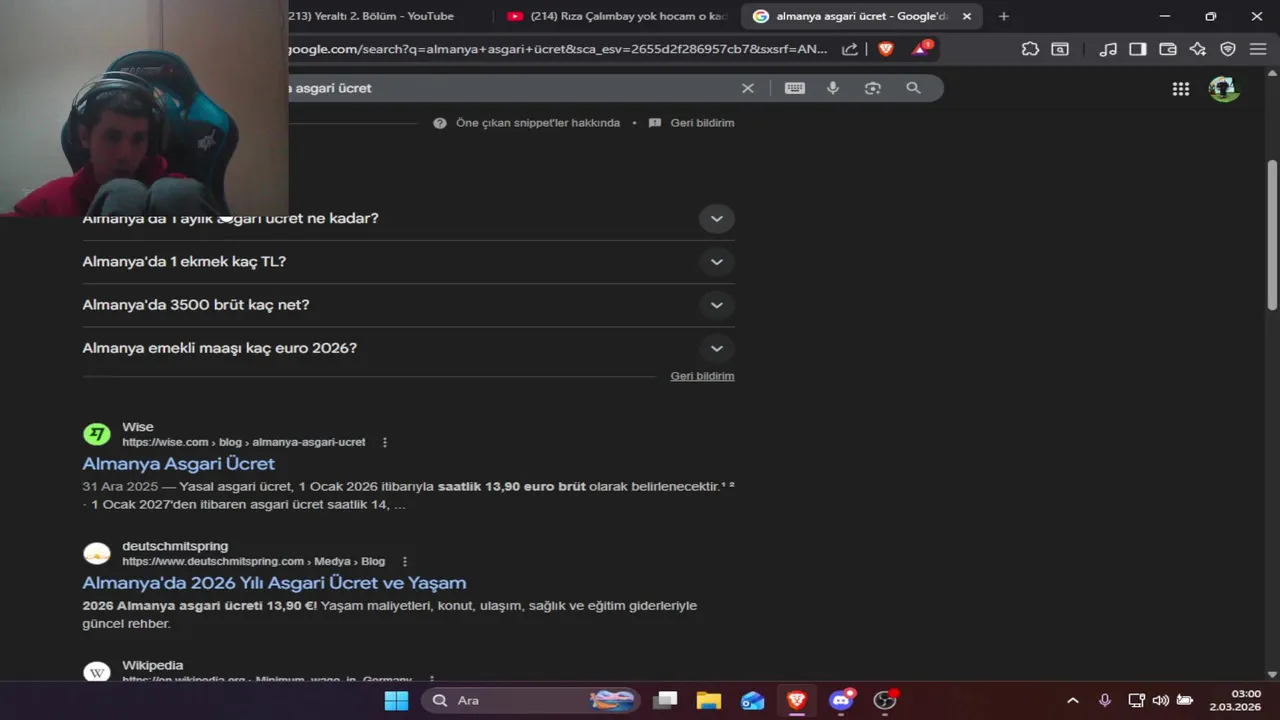Open Task View on the taskbar
The image size is (1280, 720).
665,700
